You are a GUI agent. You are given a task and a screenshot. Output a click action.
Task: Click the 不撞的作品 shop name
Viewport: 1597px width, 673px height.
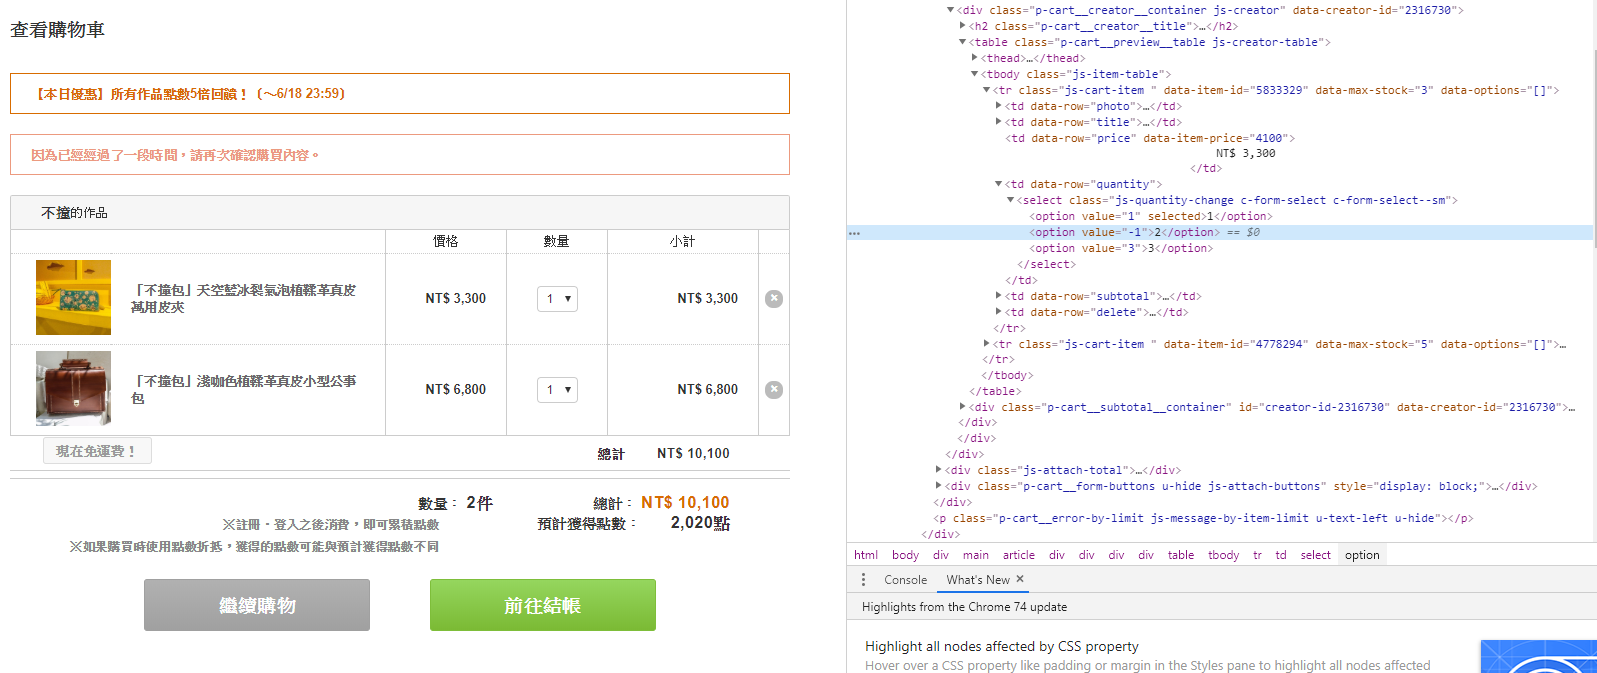74,213
